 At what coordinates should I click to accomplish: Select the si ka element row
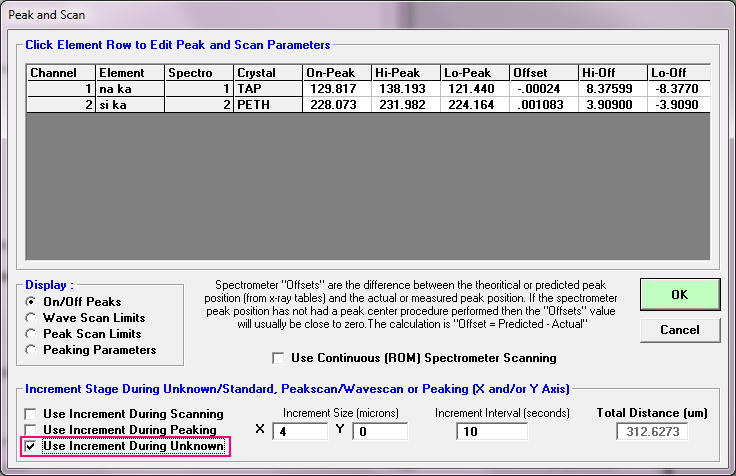(x=130, y=104)
